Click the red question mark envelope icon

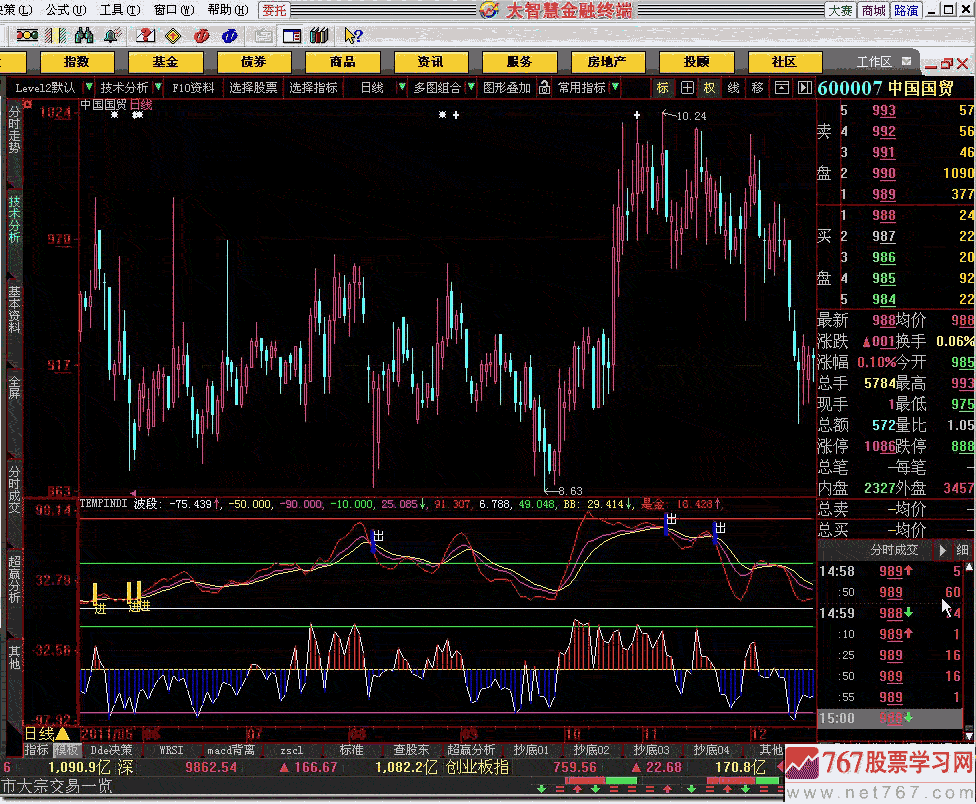click(x=146, y=35)
